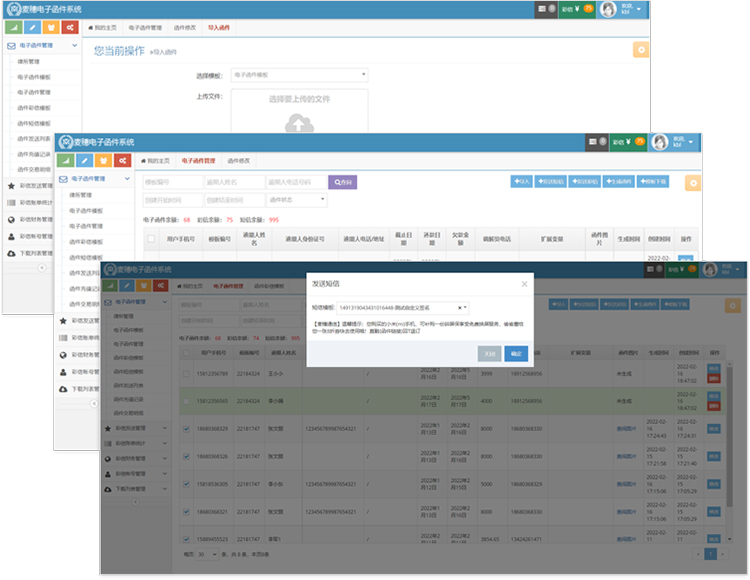Switch to the 导入函件 tab in the backmost window
Viewport: 750px width, 580px height.
pos(218,28)
